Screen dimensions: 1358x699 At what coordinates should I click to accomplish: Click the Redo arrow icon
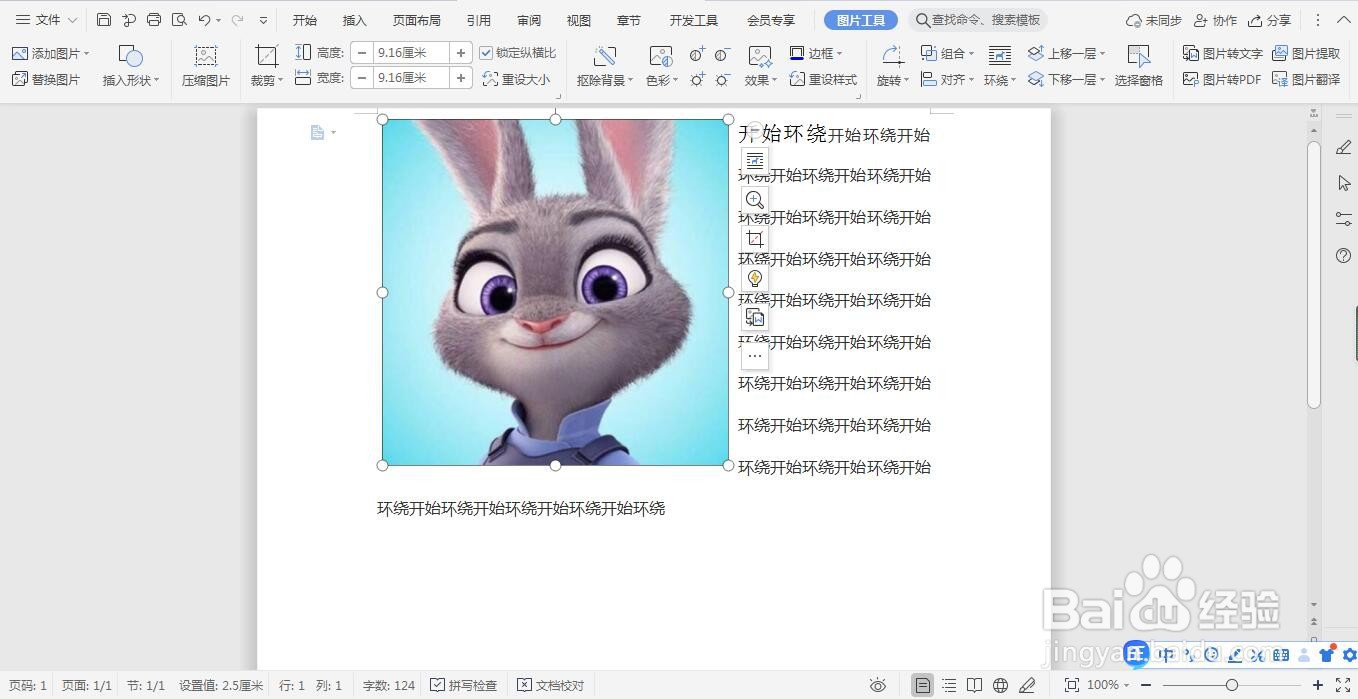pyautogui.click(x=237, y=20)
